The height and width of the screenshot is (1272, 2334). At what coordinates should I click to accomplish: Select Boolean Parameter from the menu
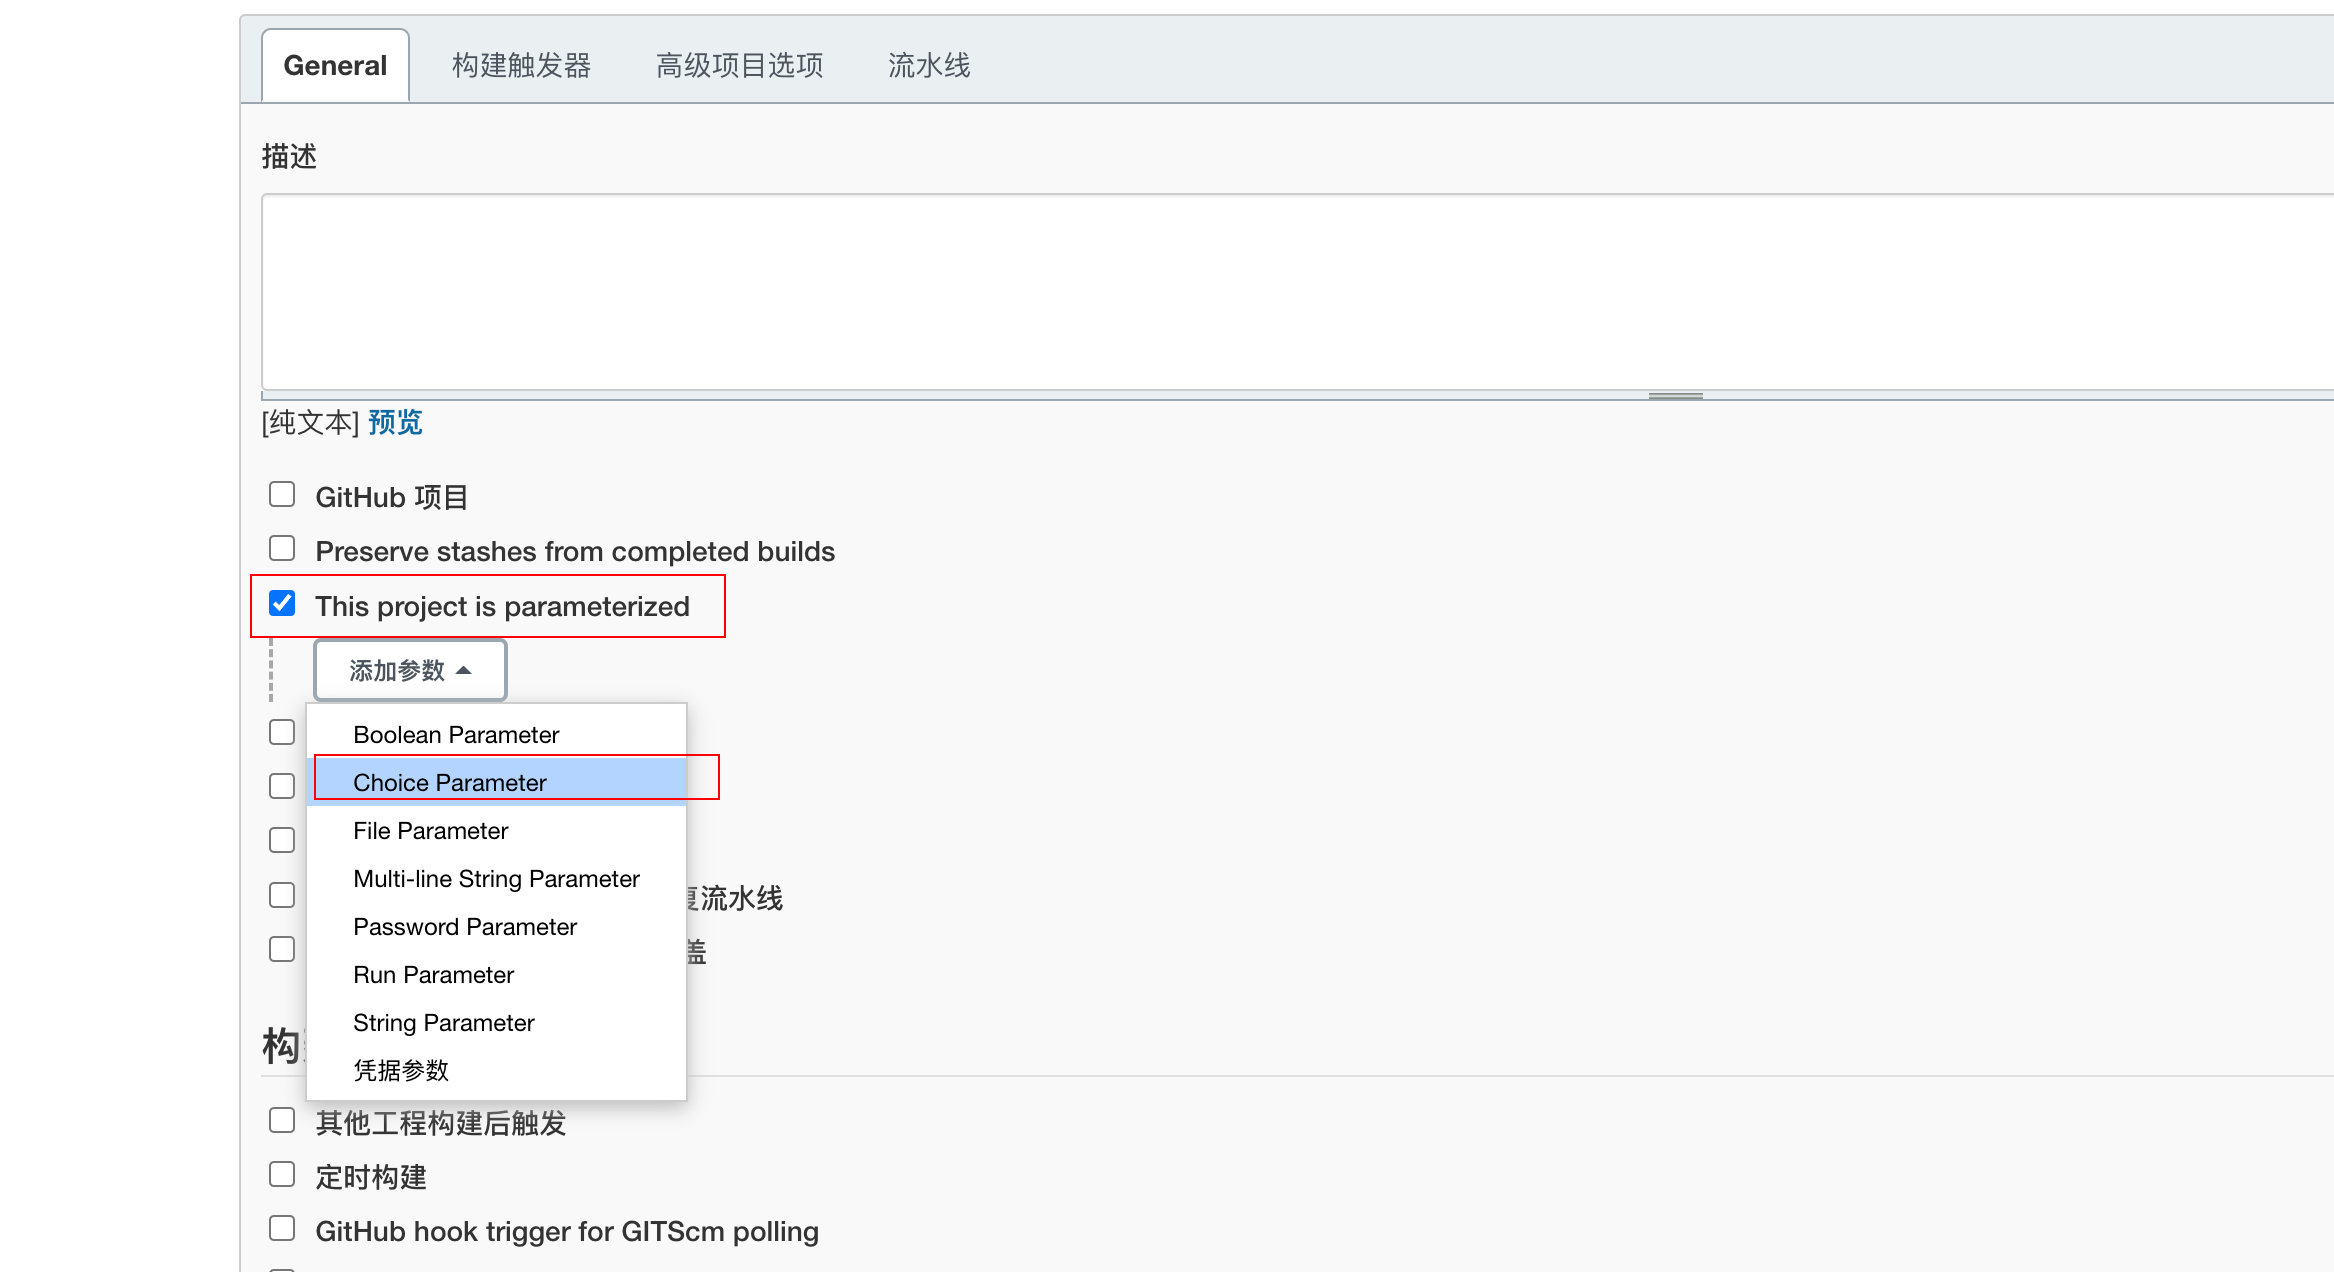point(456,735)
